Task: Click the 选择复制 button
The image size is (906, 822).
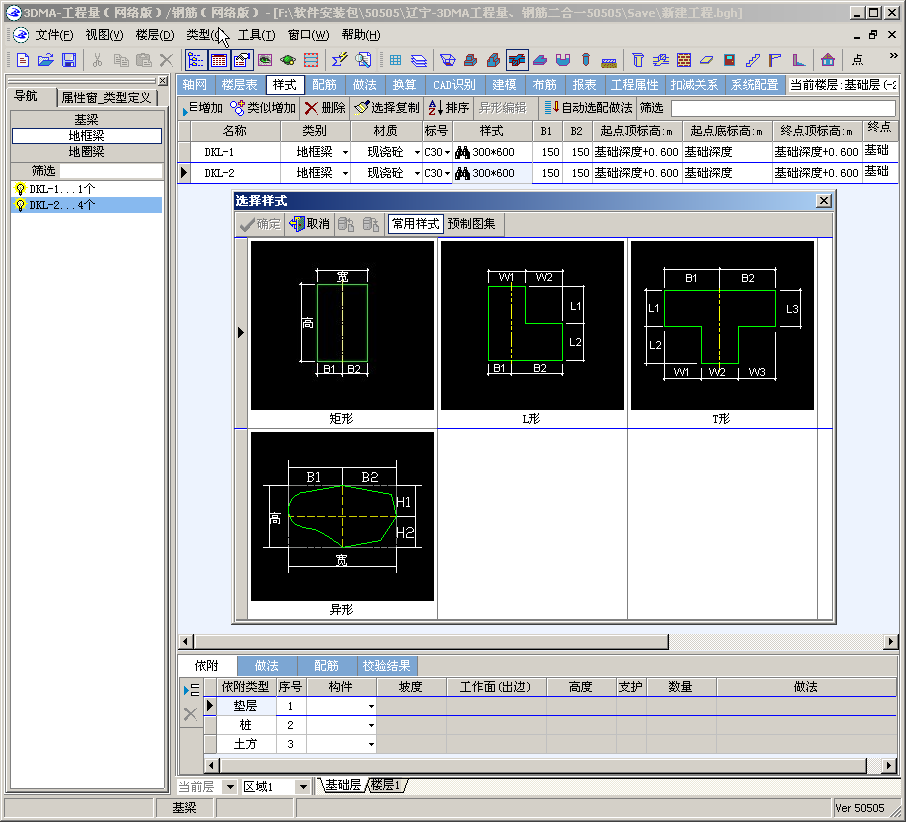Action: click(387, 108)
